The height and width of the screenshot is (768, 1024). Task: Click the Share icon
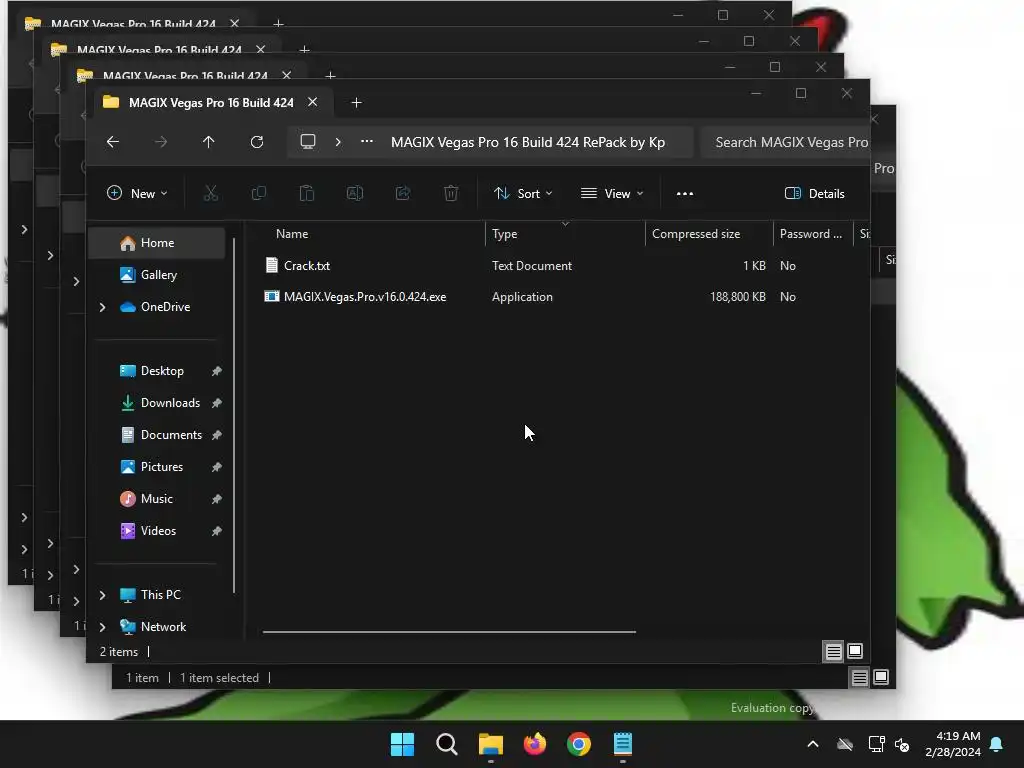click(x=403, y=193)
